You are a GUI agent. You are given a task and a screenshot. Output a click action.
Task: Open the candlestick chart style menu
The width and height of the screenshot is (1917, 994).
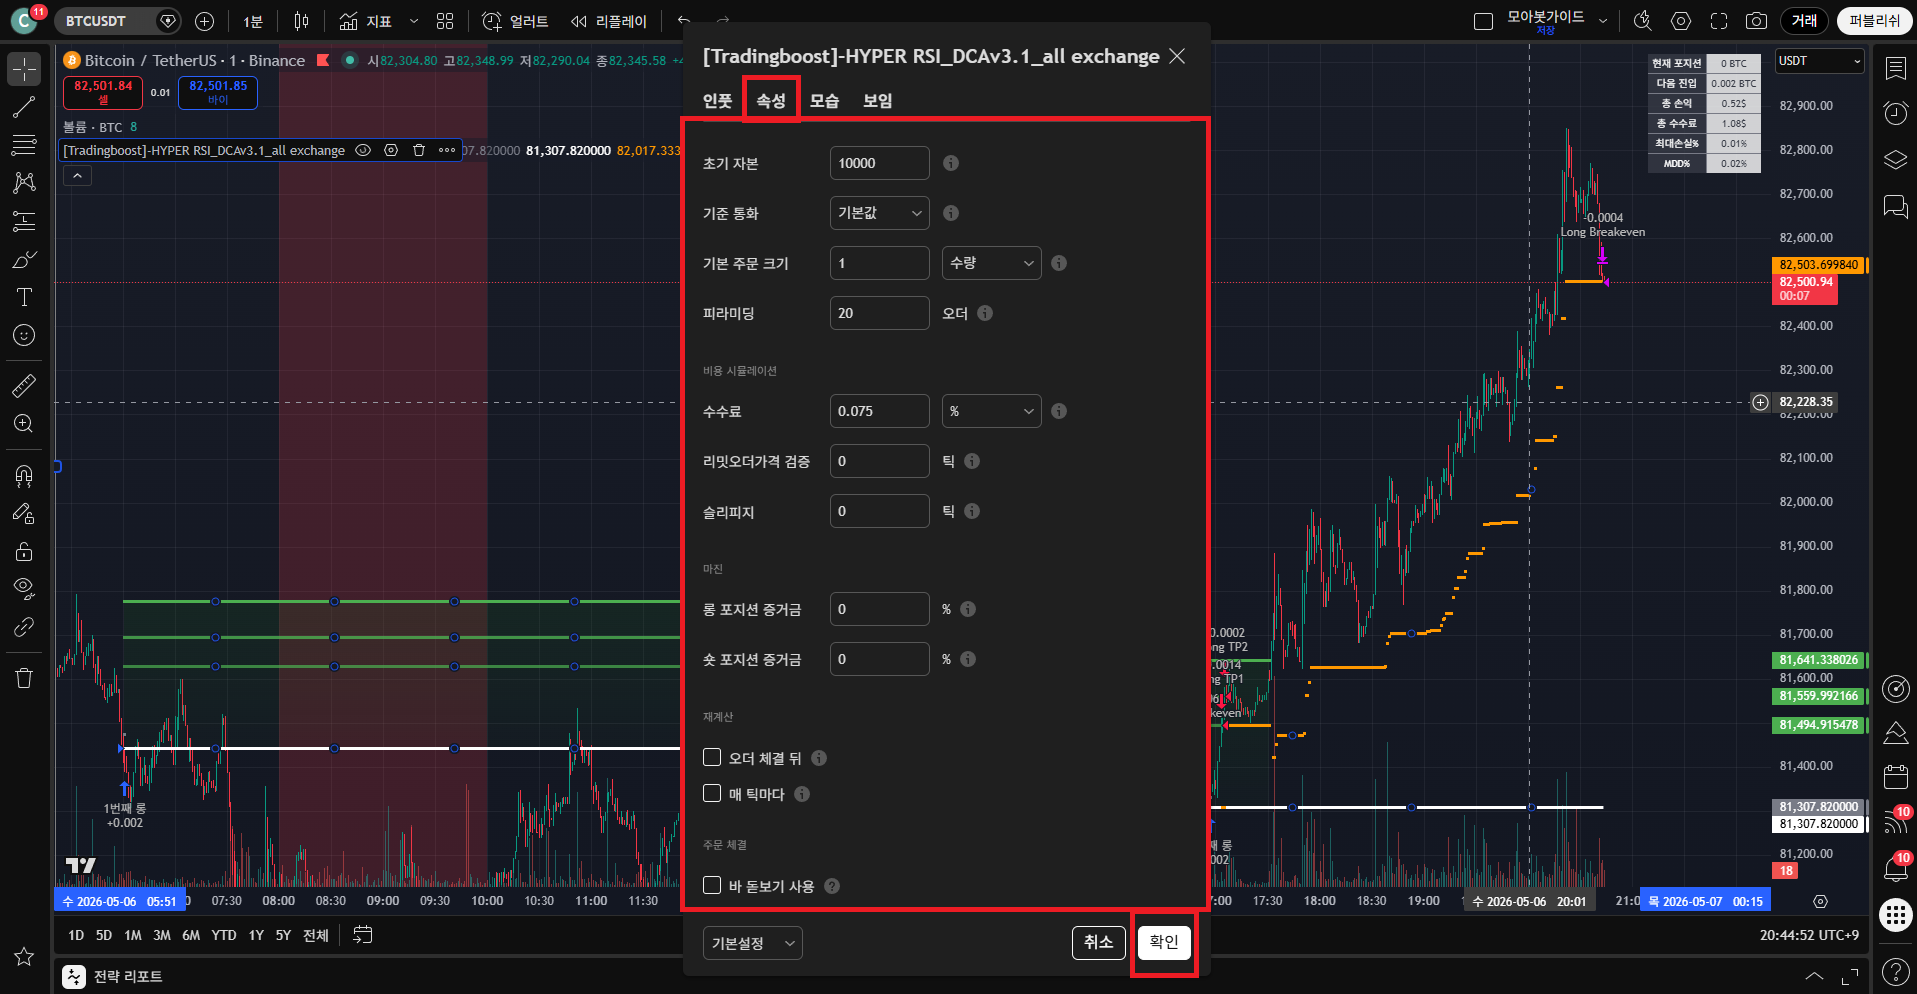[302, 21]
